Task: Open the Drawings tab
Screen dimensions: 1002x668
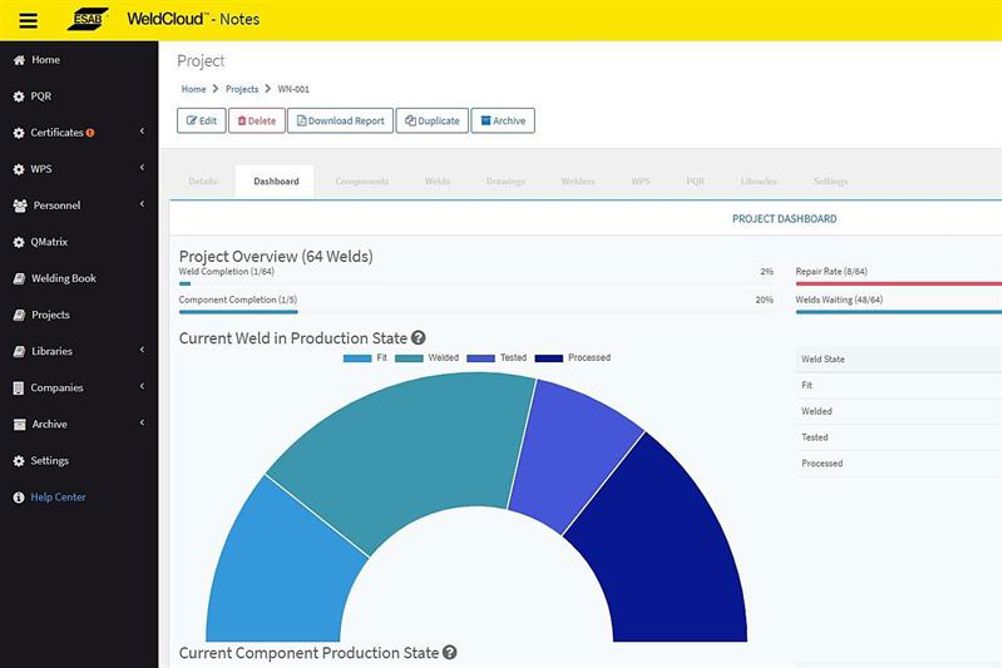Action: [x=505, y=182]
